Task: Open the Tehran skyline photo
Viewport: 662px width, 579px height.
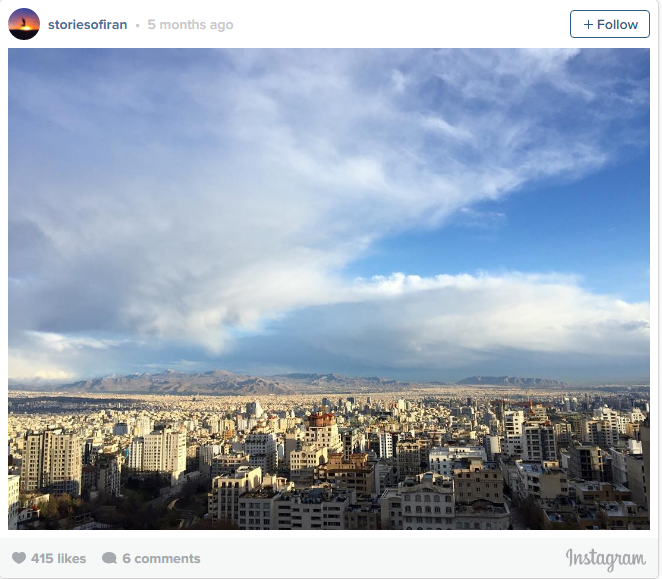Action: (329, 289)
